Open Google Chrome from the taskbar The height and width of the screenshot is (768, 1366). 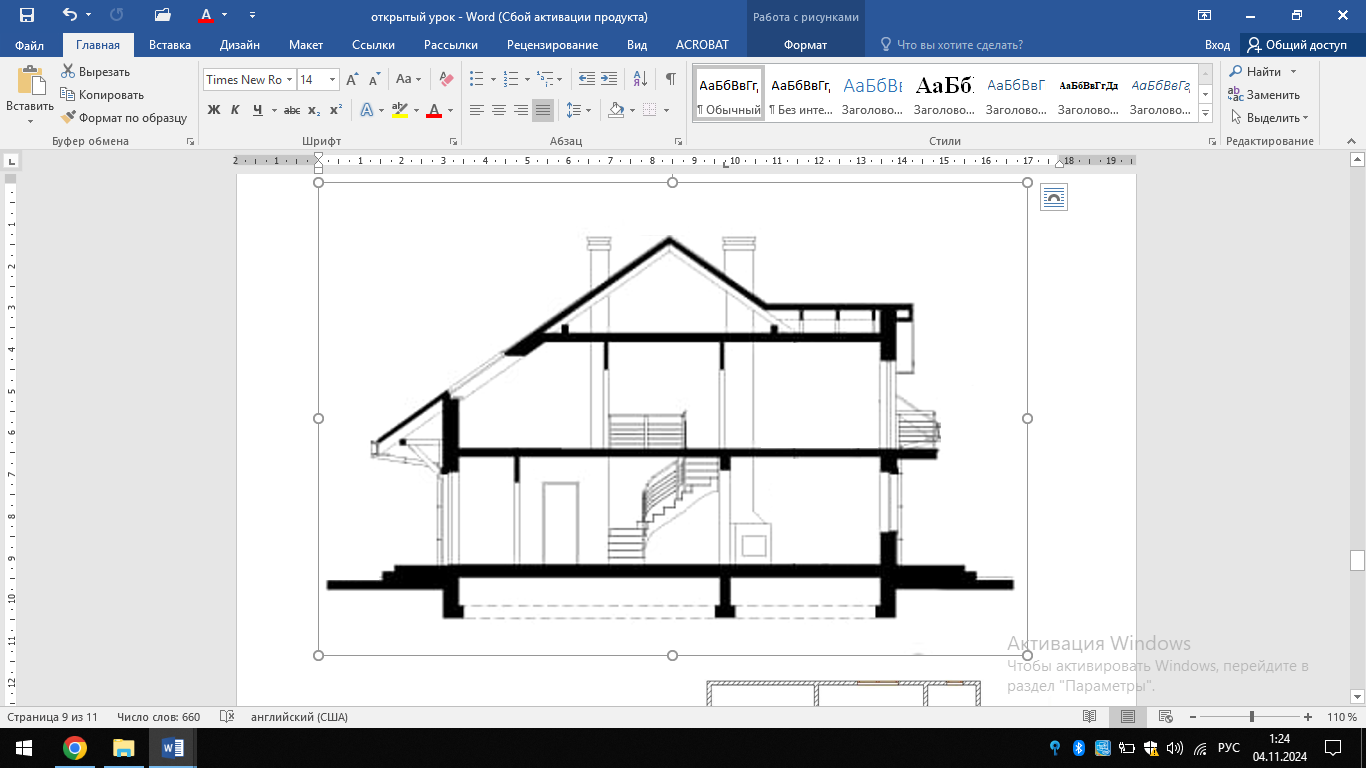pos(74,748)
